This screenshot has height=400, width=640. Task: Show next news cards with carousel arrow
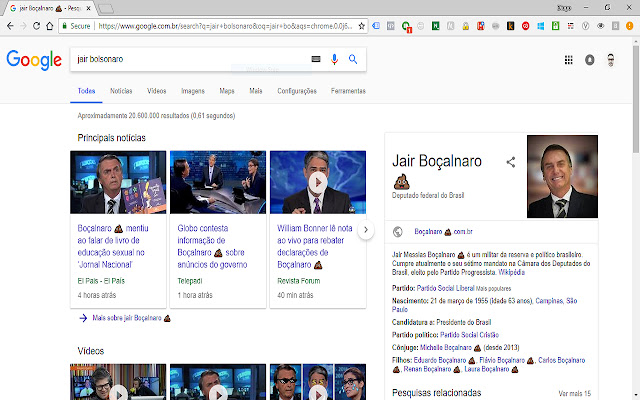[x=366, y=230]
